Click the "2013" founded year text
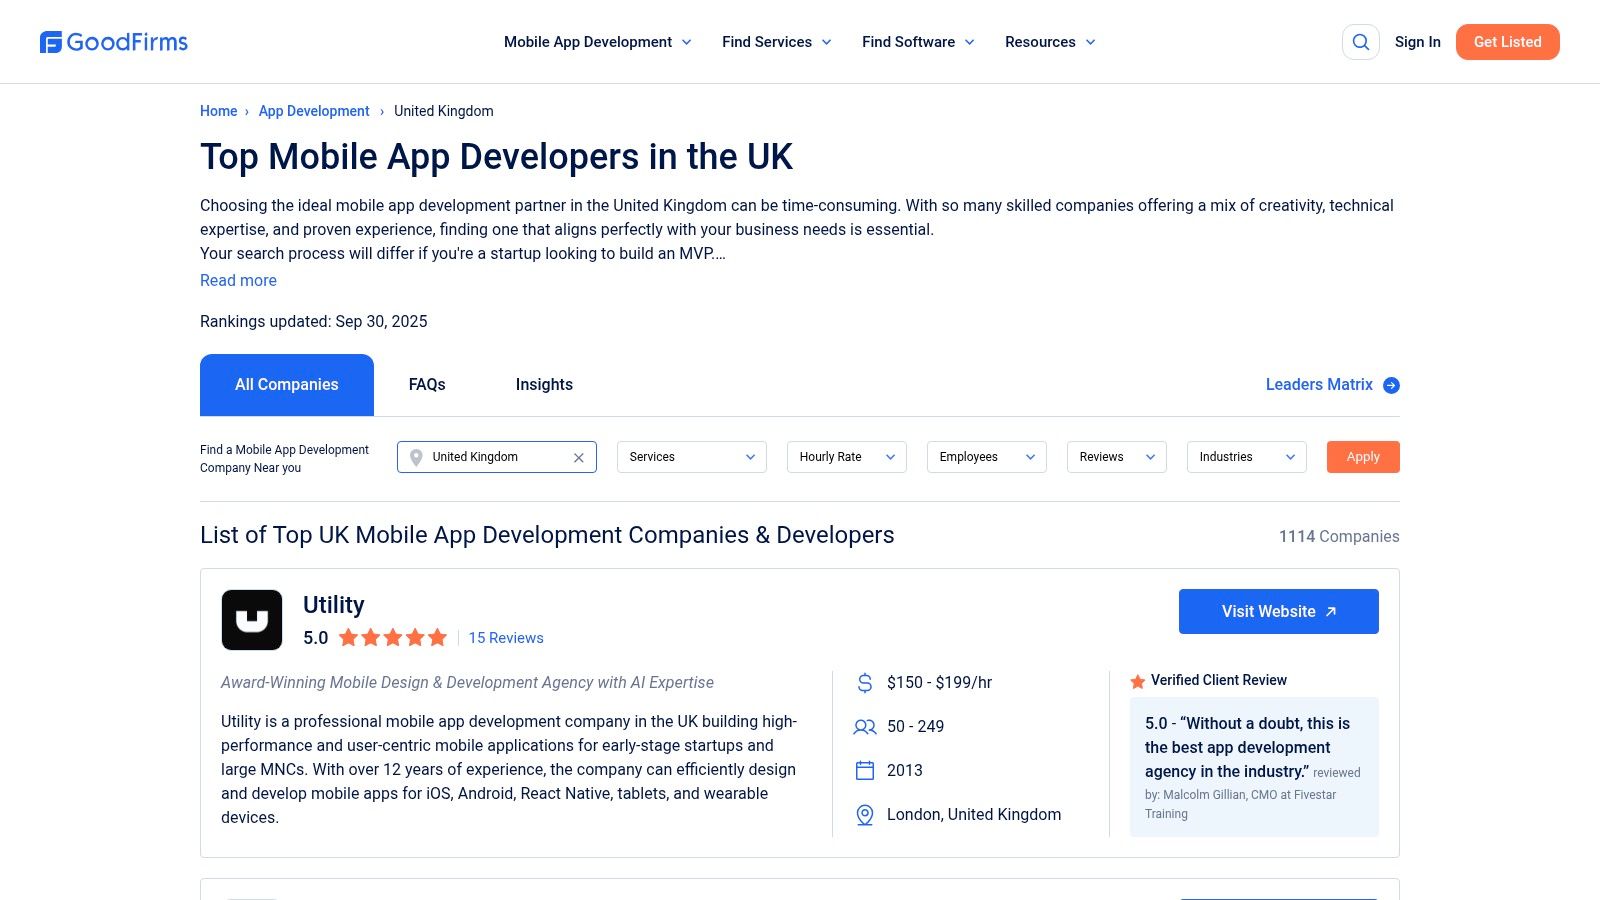The width and height of the screenshot is (1600, 900). coord(905,771)
